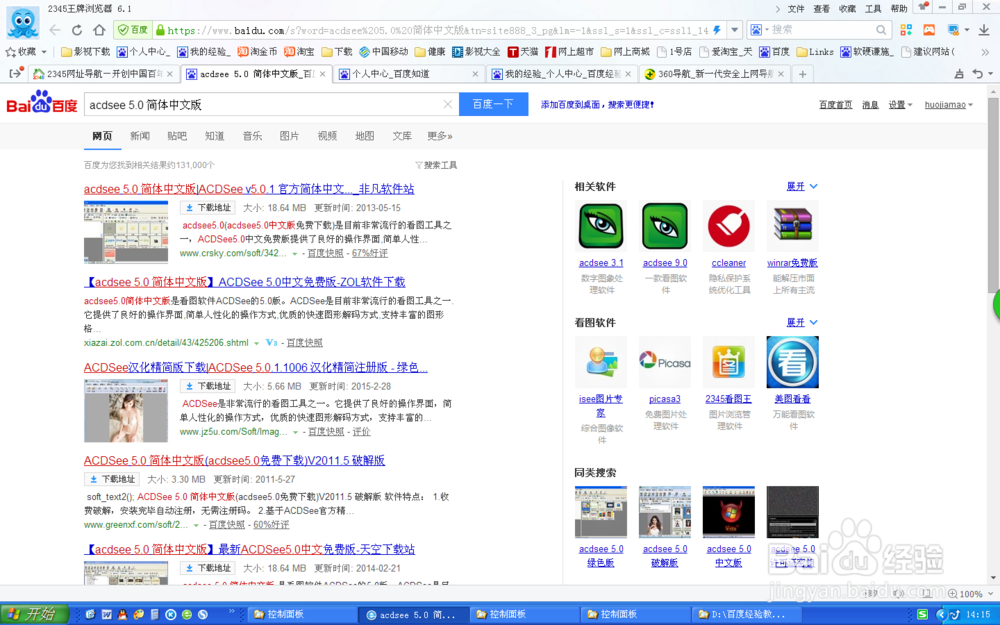The height and width of the screenshot is (625, 1000).
Task: Open the 文件 menu
Action: (795, 9)
